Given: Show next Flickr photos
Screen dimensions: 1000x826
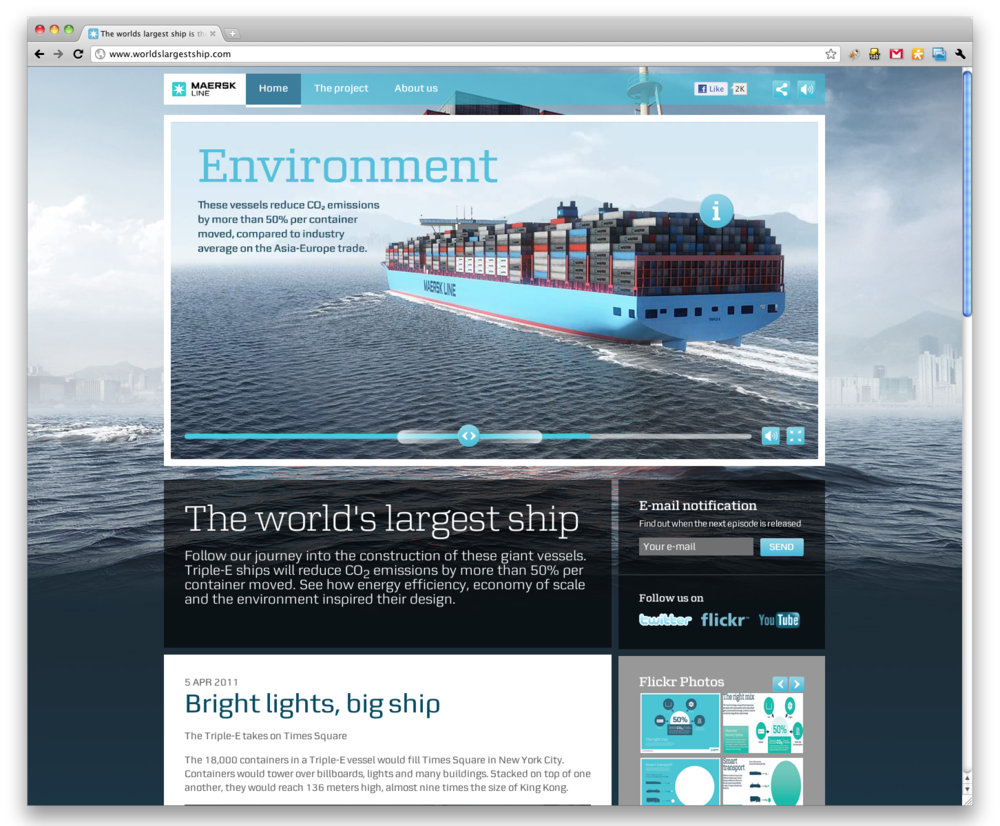Looking at the screenshot, I should click(x=797, y=684).
